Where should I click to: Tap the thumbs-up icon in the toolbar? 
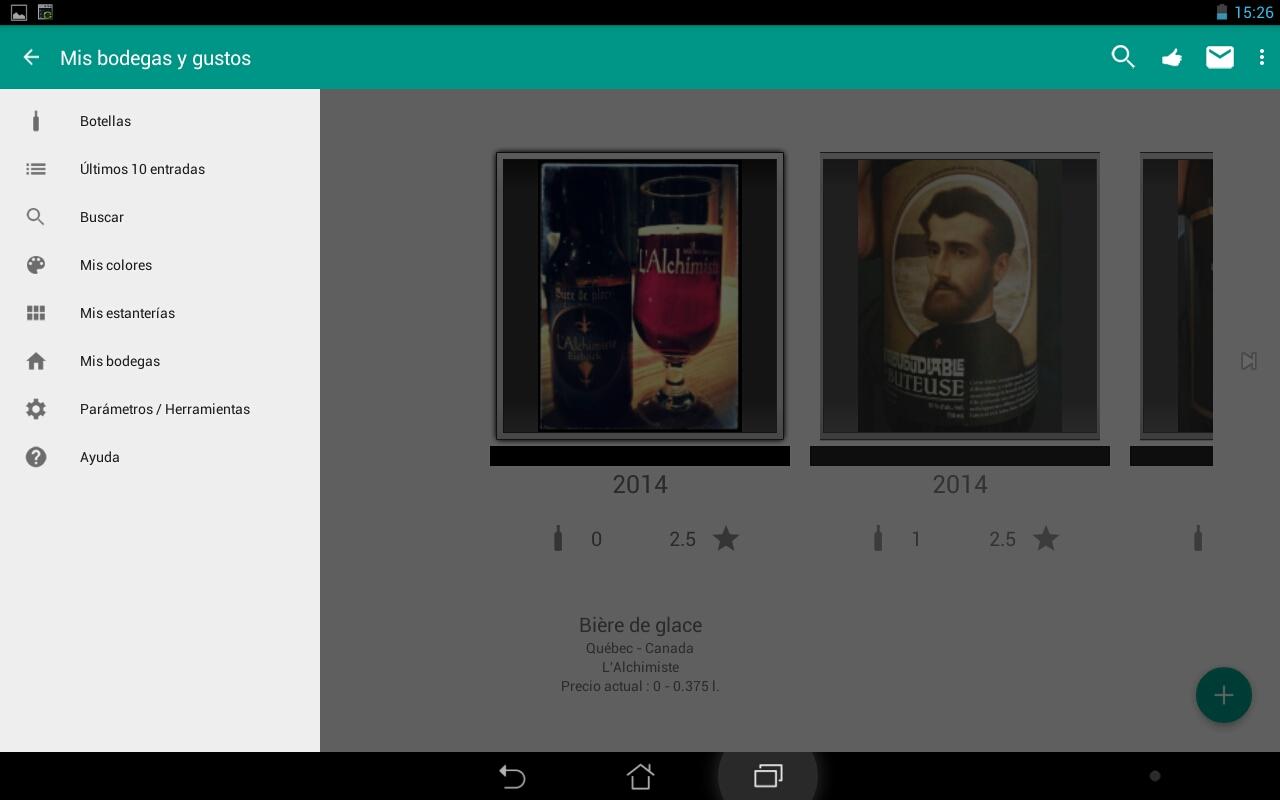tap(1172, 58)
